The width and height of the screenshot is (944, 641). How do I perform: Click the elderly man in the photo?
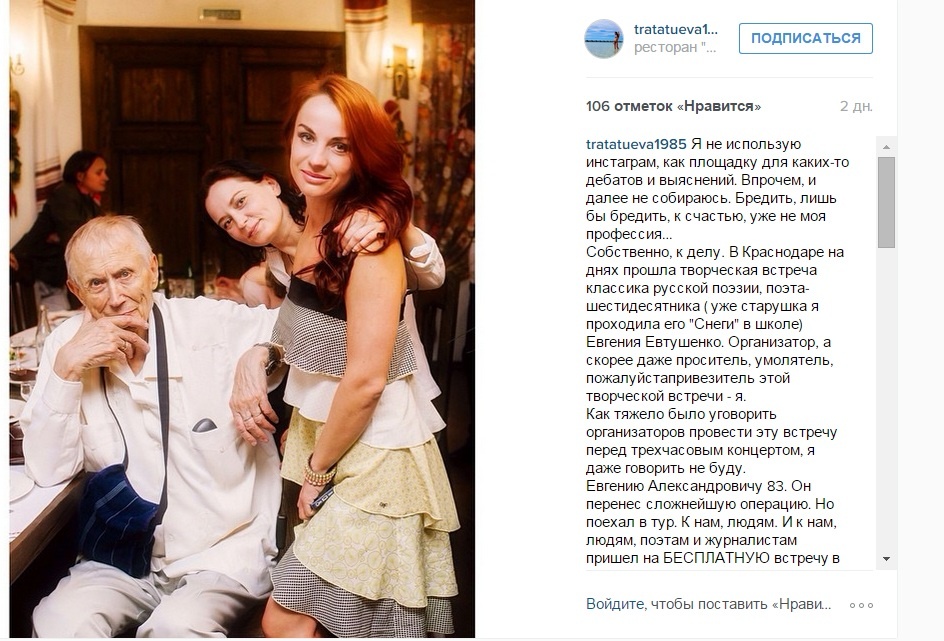138,421
